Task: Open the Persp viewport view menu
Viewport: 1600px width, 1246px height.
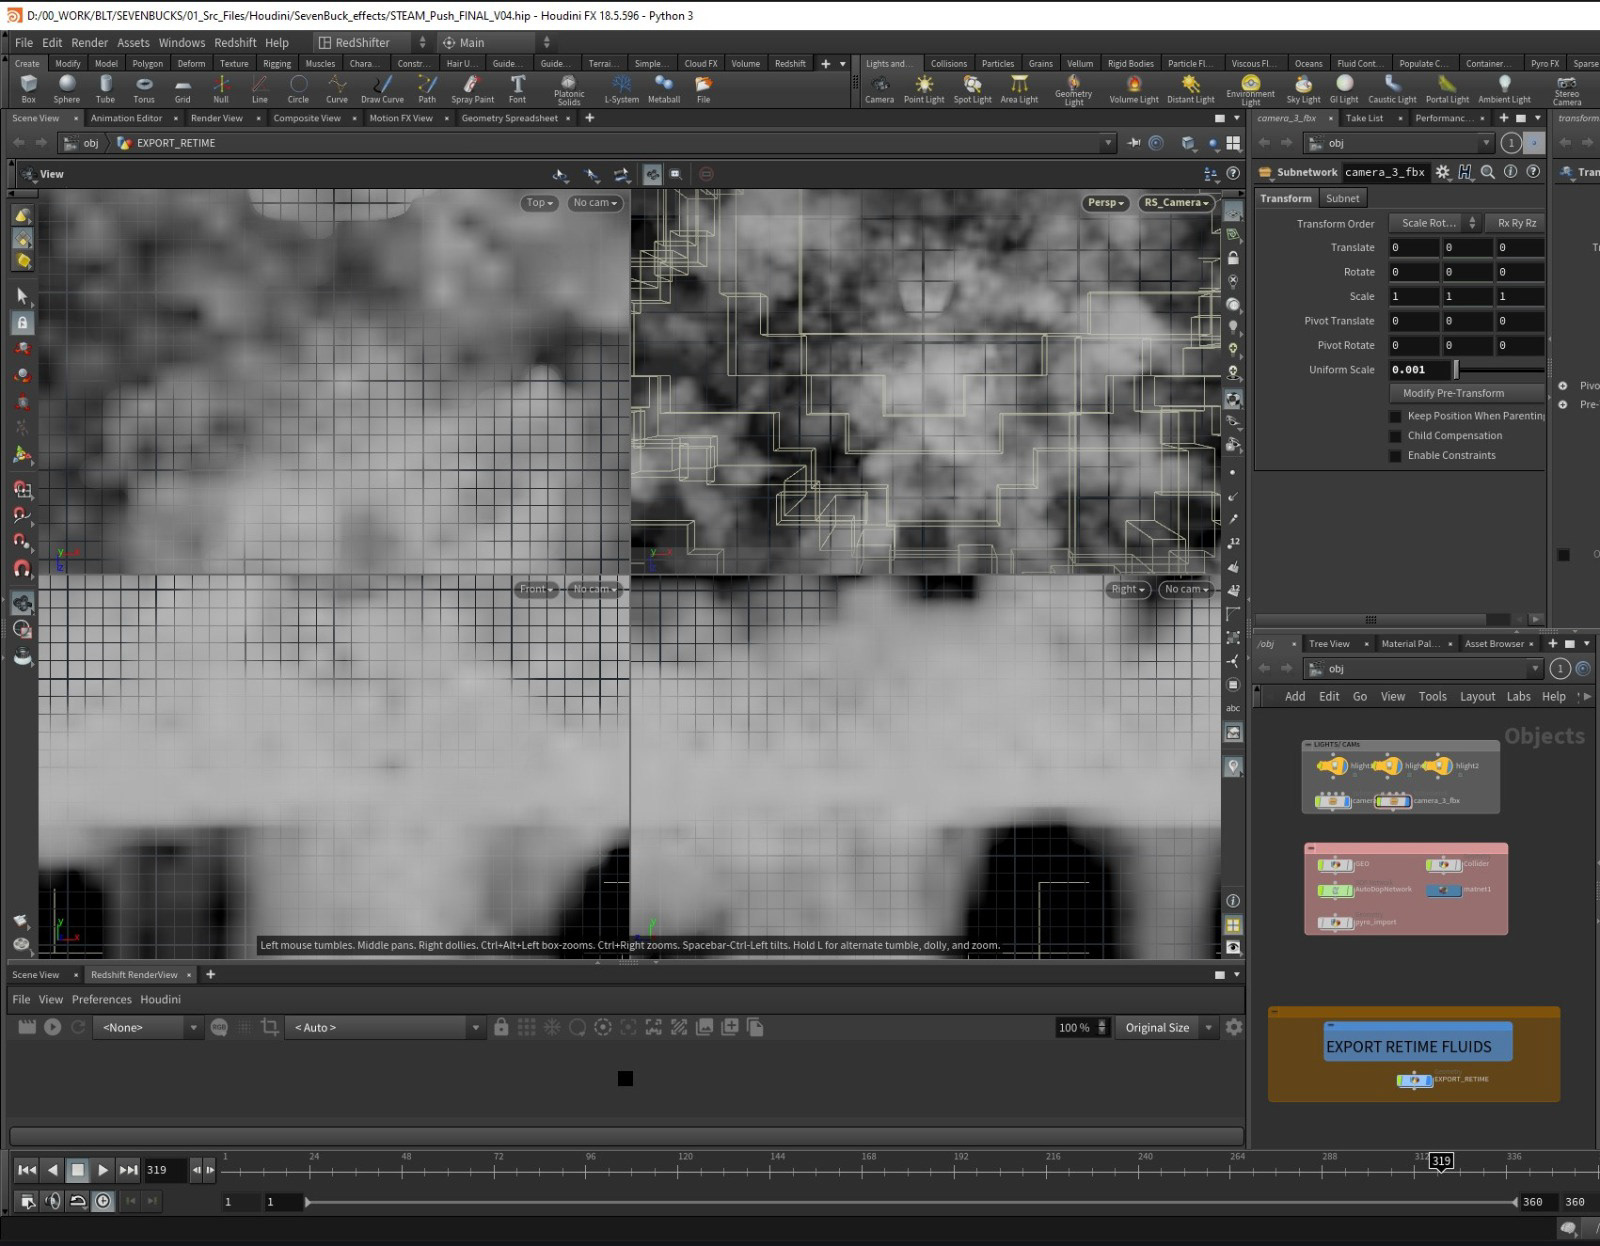Action: coord(1105,203)
